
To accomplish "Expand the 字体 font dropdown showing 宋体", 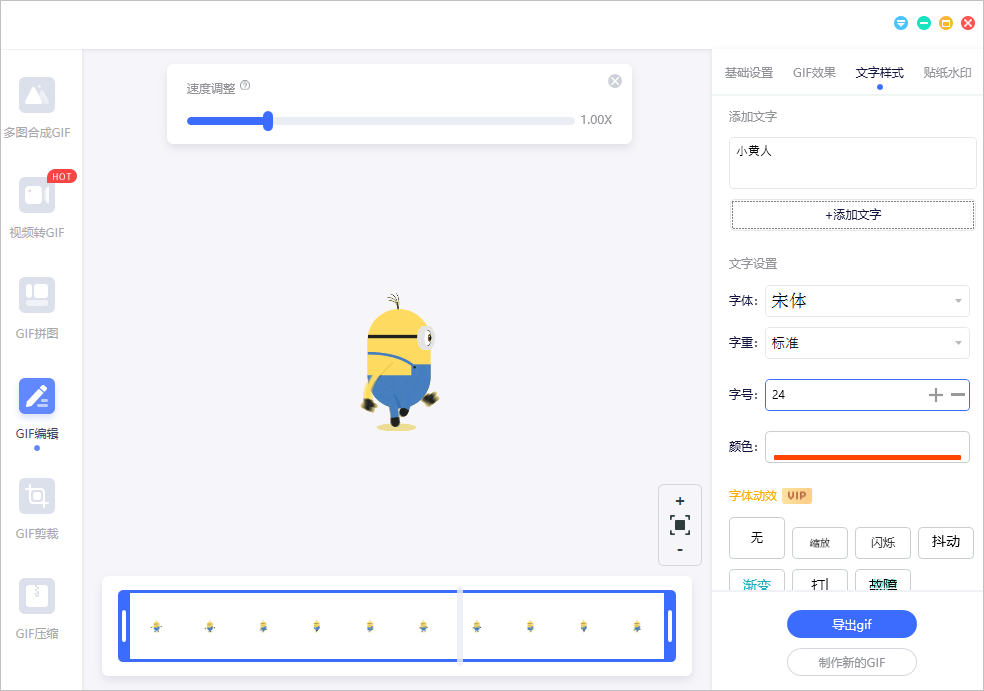I will point(867,301).
